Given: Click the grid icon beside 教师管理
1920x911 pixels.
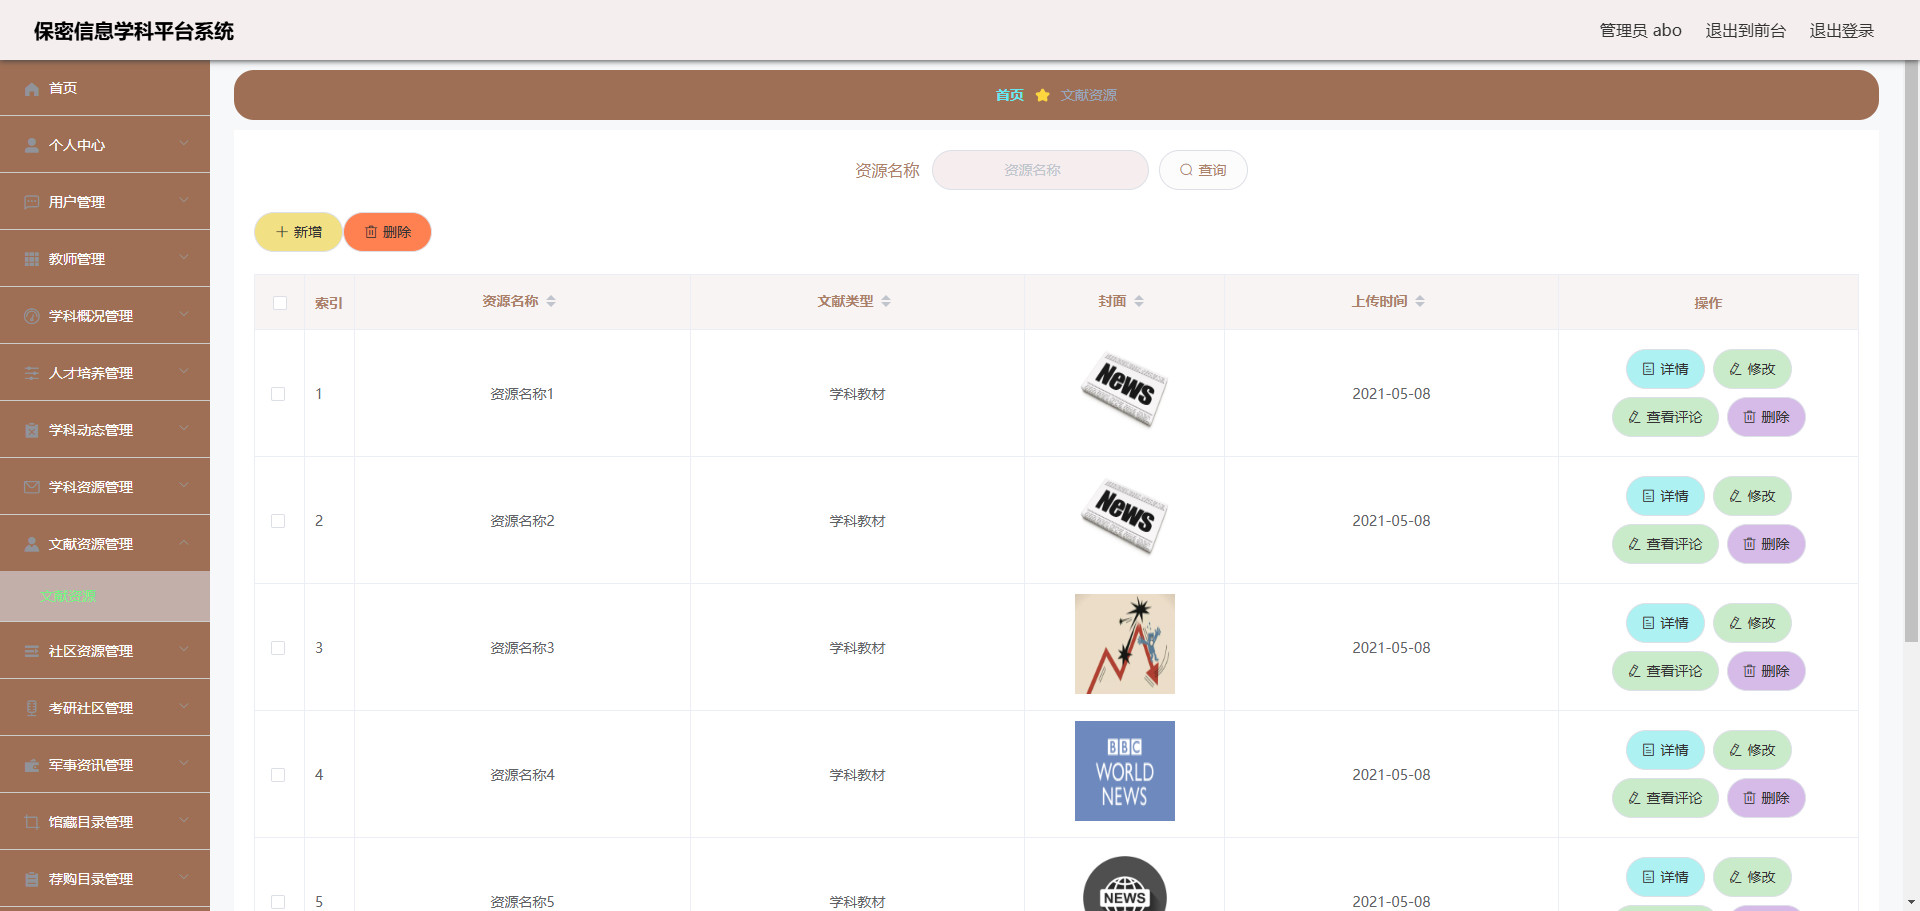Looking at the screenshot, I should coord(32,260).
